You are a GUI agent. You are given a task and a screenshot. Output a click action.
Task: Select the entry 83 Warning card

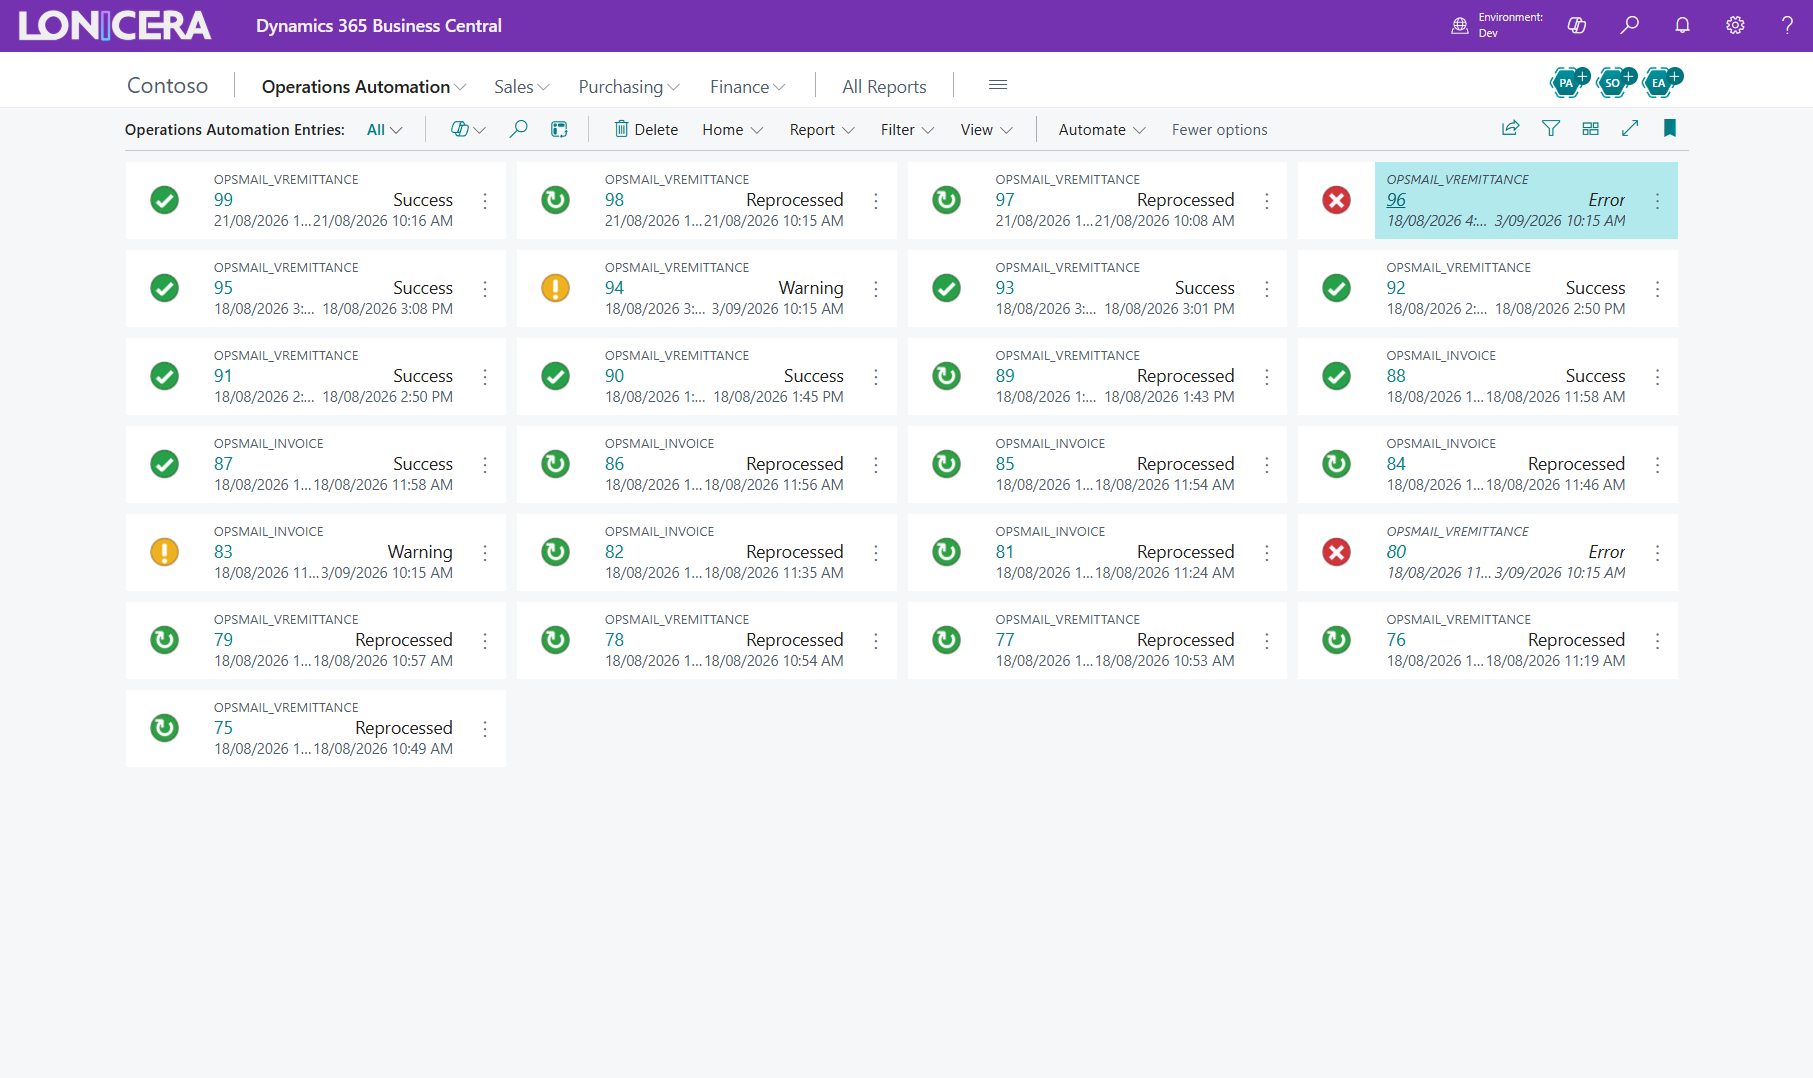(316, 552)
